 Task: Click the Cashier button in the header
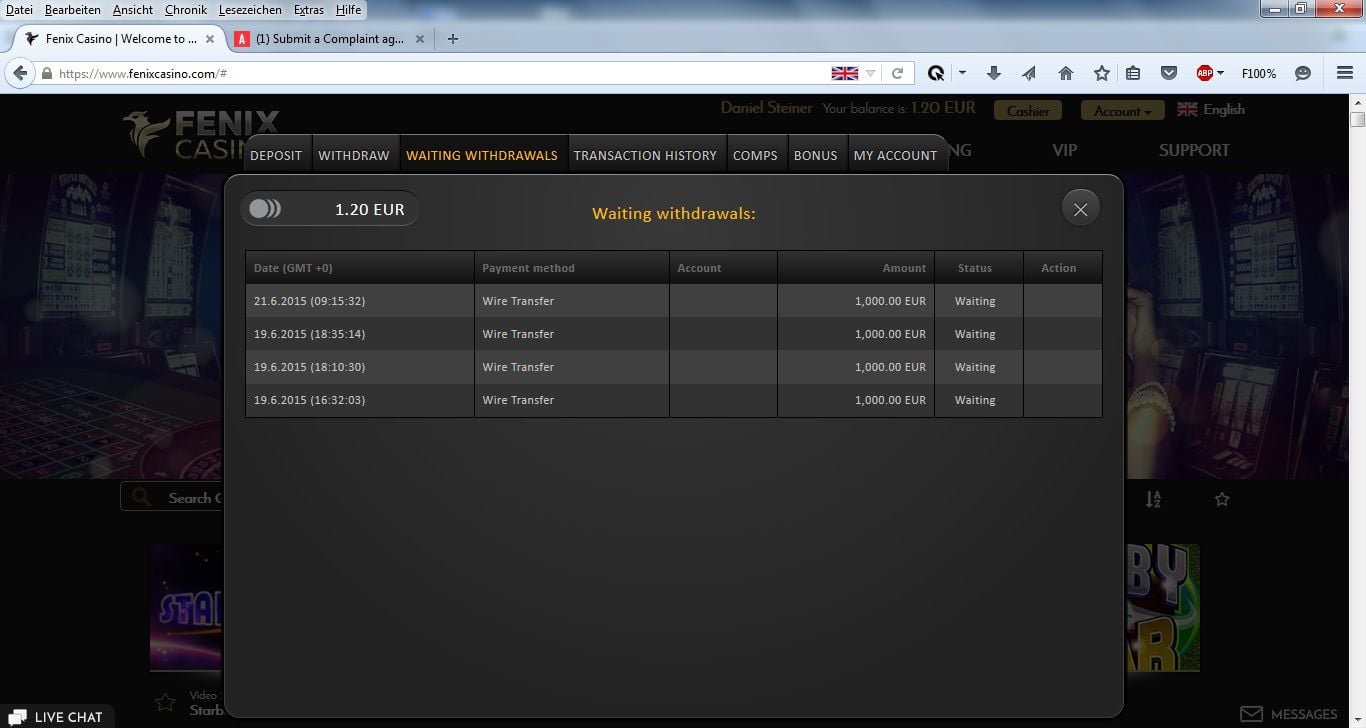click(x=1028, y=111)
